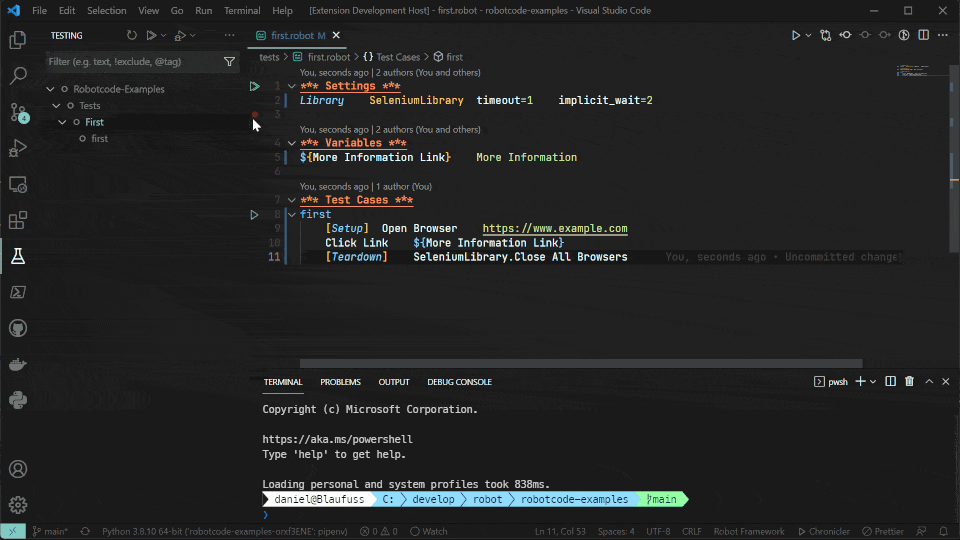Open the Accounts menu
960x540 pixels.
tap(18, 469)
